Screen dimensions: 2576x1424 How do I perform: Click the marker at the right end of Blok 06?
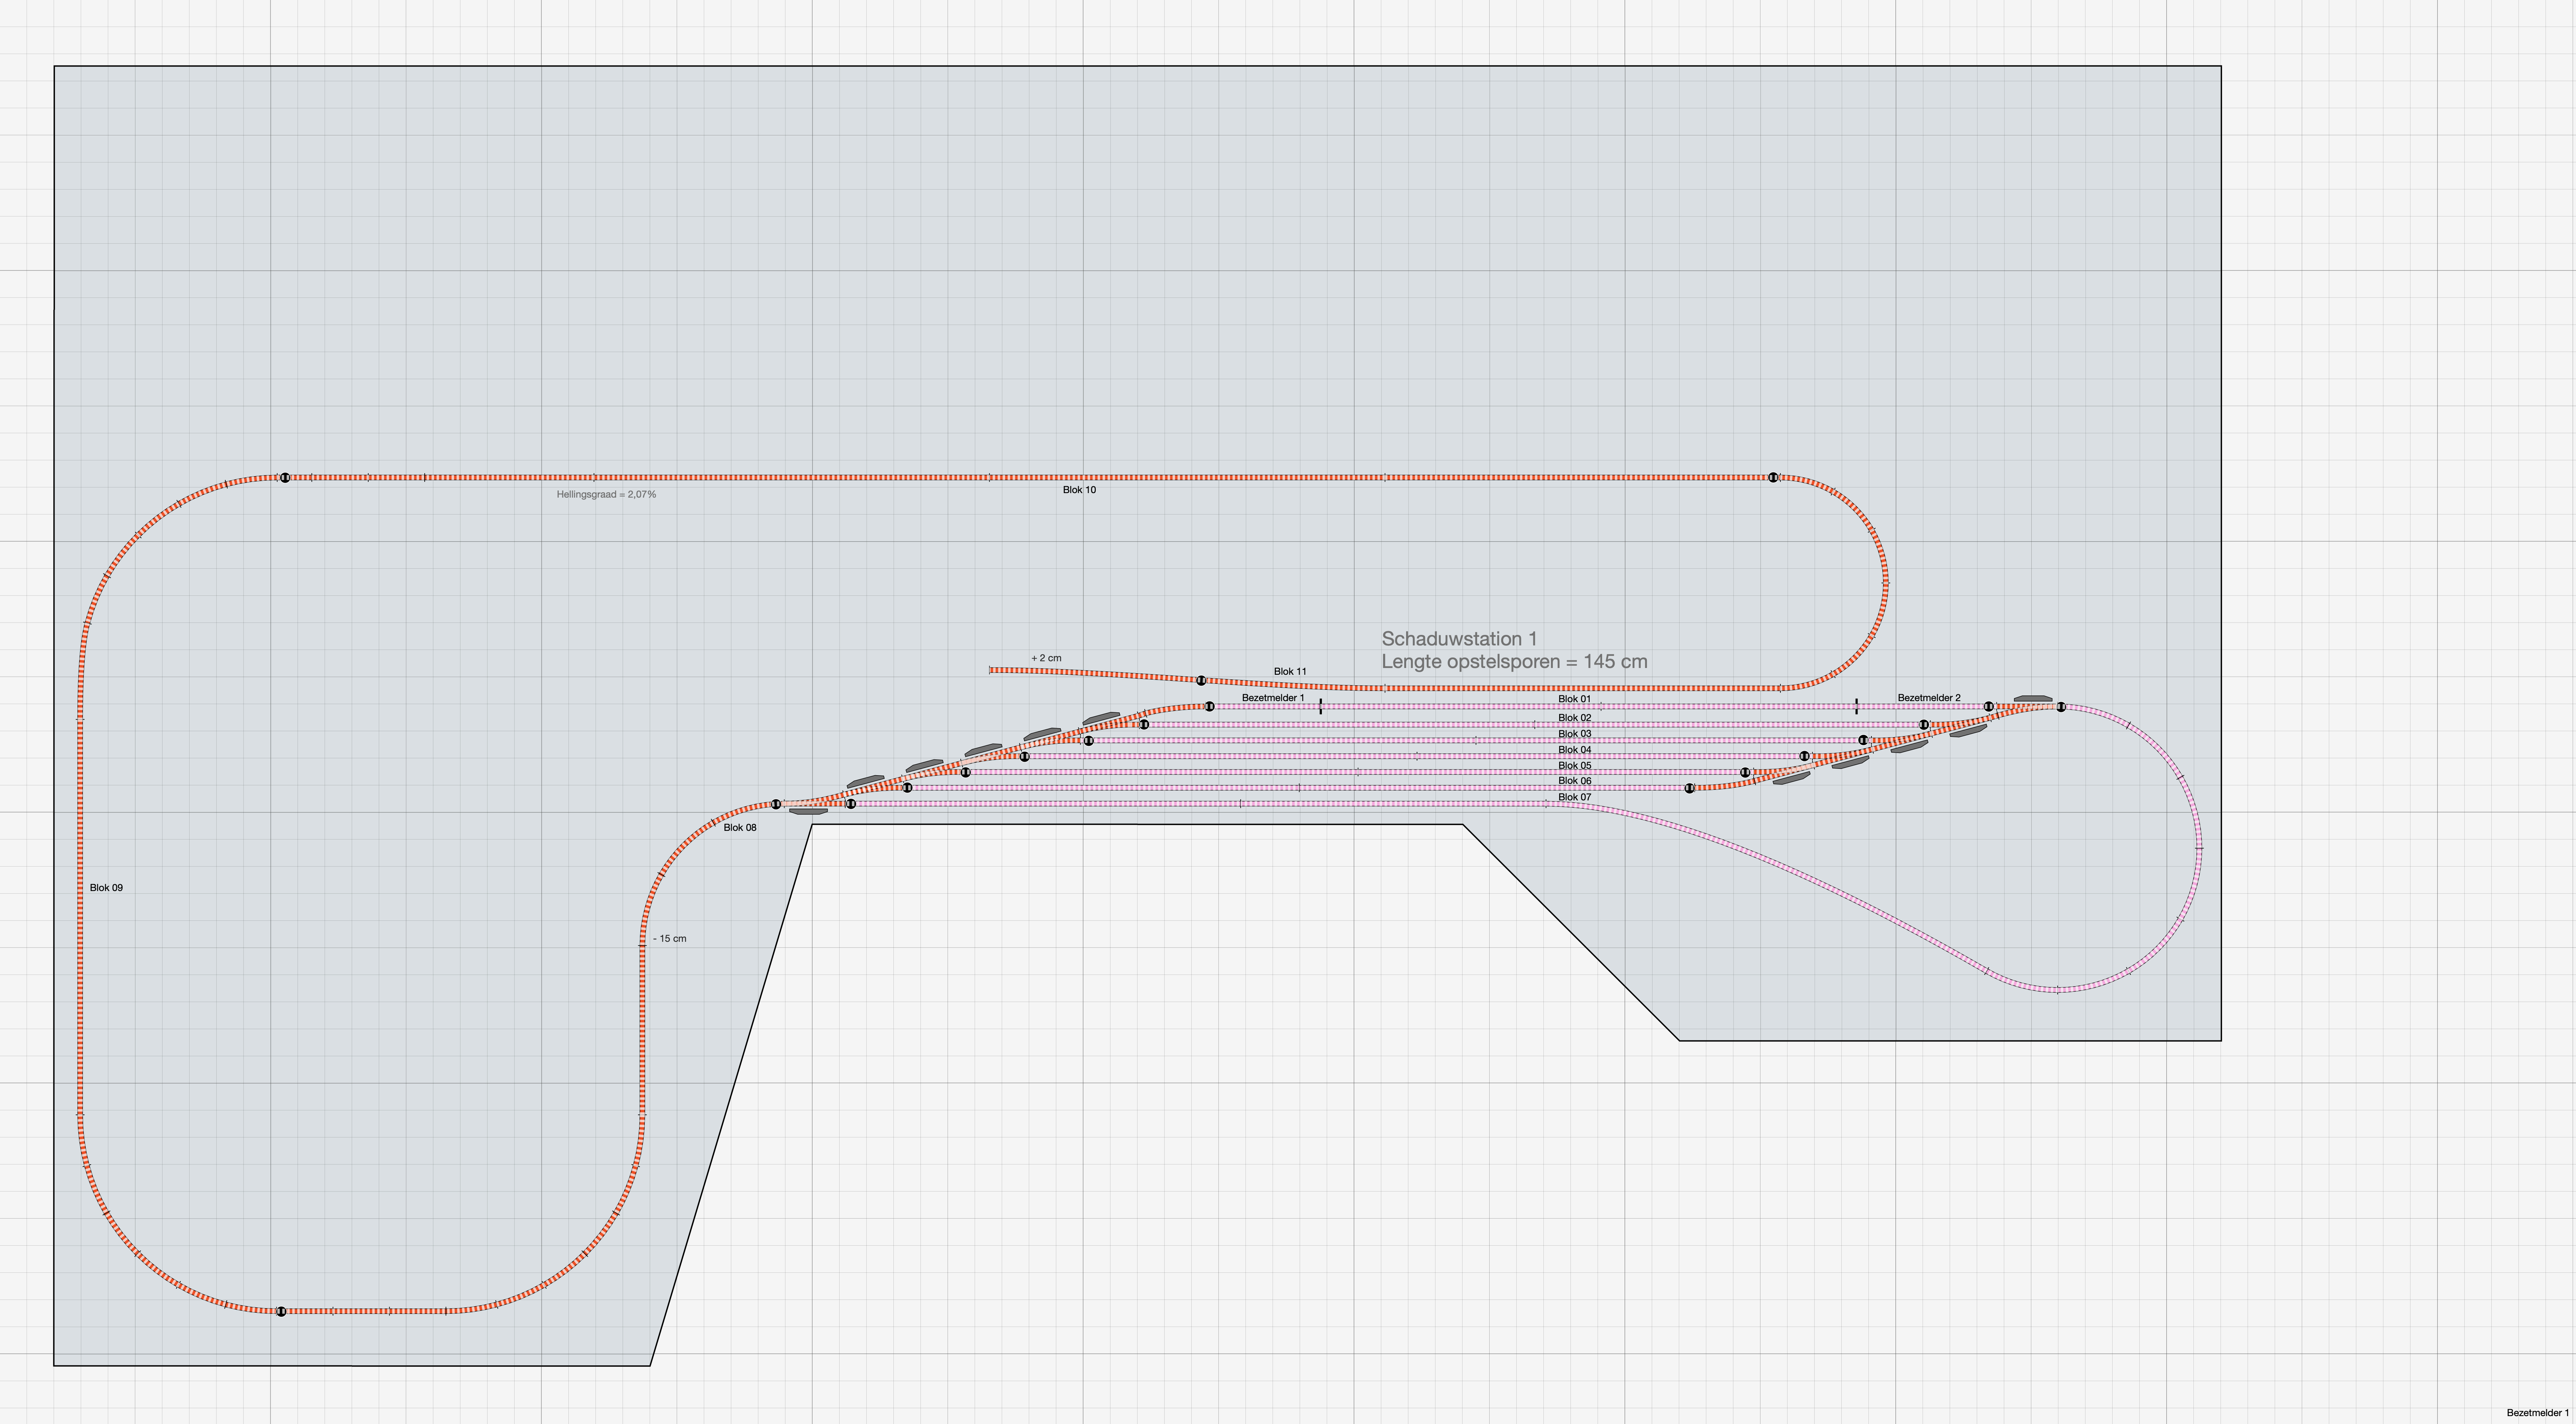click(x=1690, y=788)
